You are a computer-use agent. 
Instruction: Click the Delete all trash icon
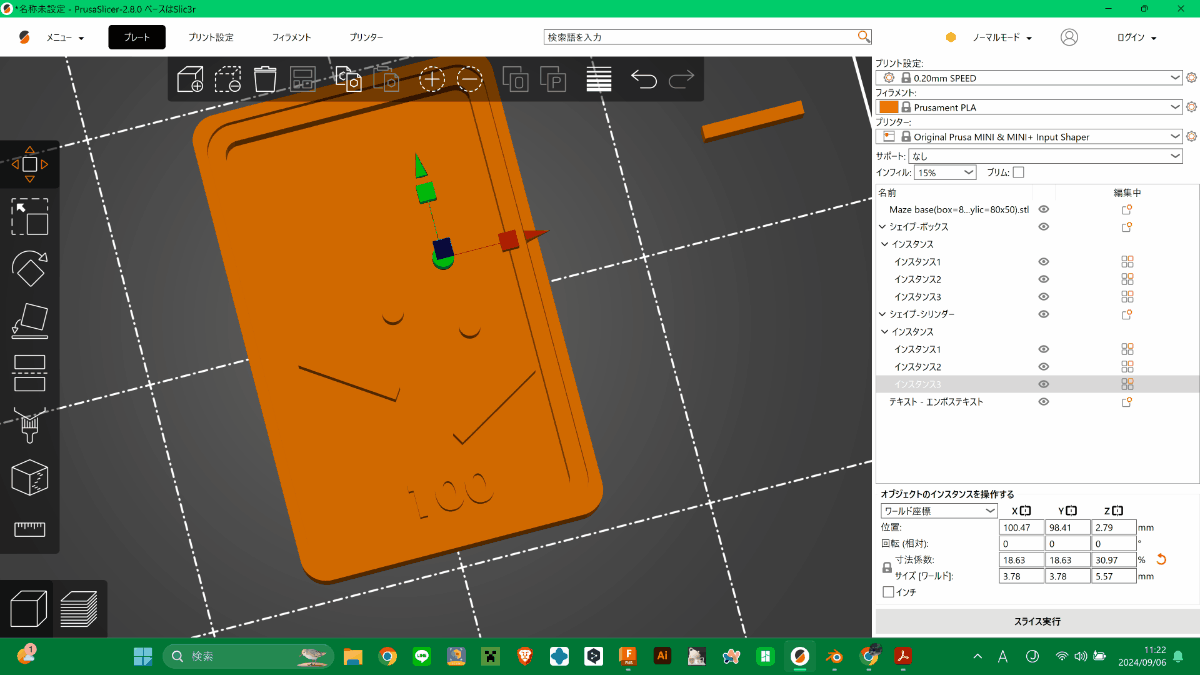265,79
